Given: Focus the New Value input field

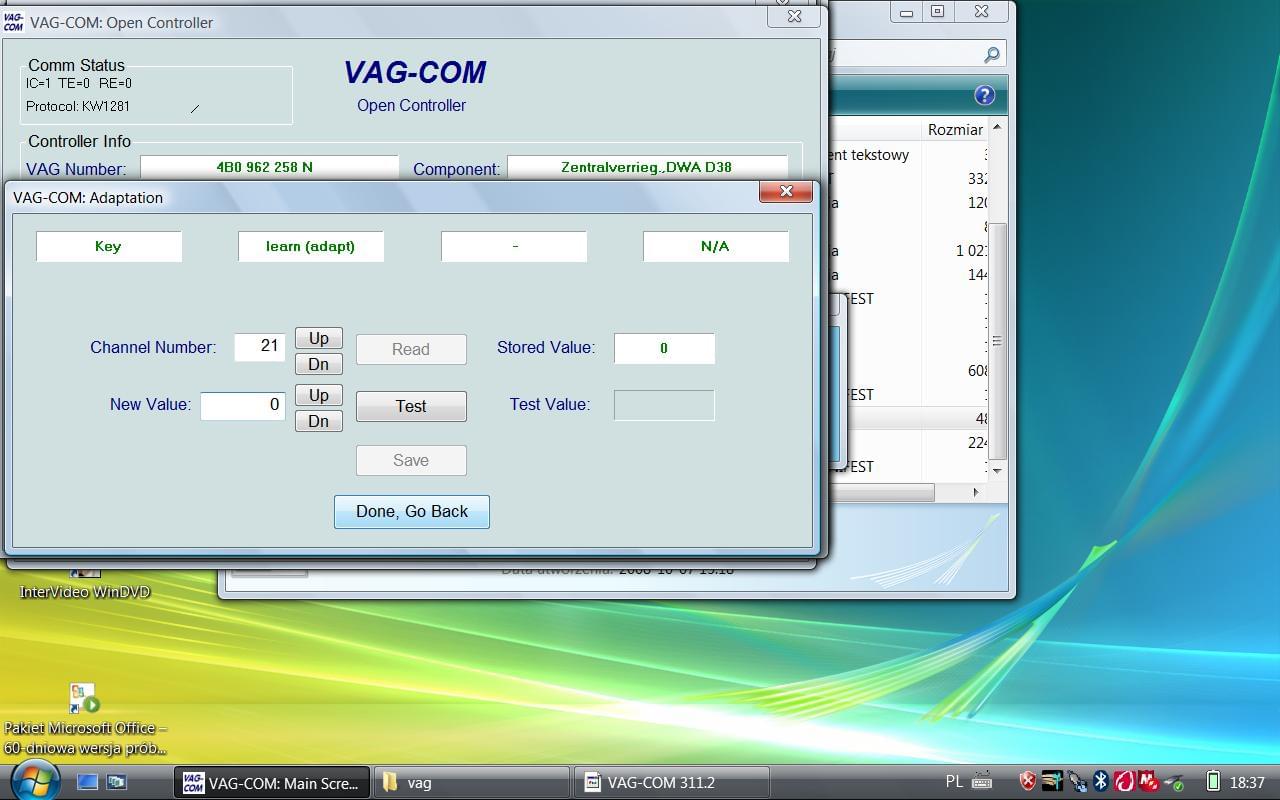Looking at the screenshot, I should point(243,405).
